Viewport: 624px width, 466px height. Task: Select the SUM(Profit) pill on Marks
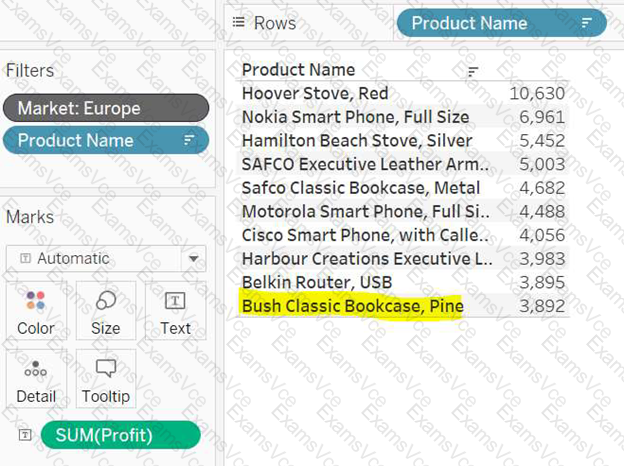point(121,435)
